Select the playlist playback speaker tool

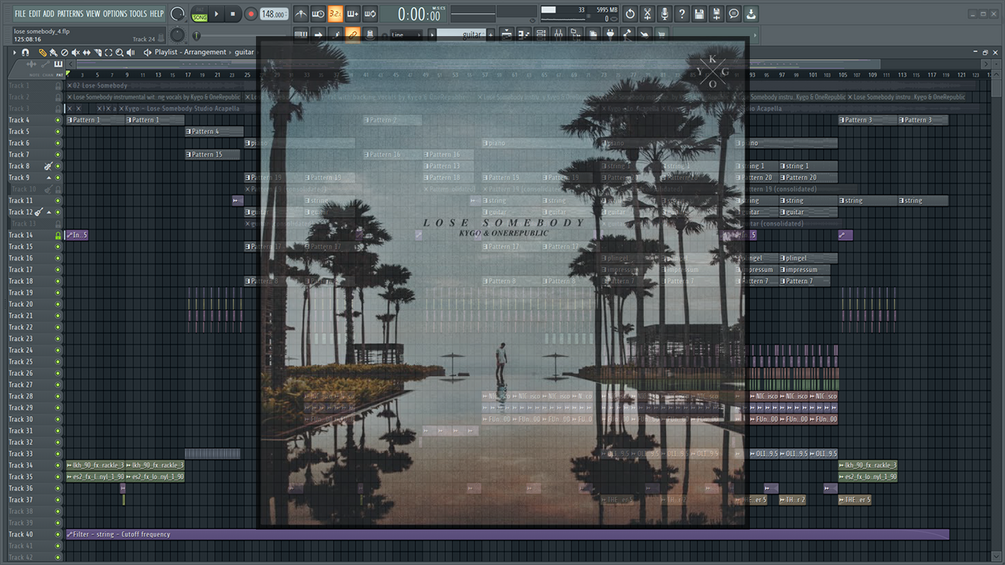tap(130, 53)
